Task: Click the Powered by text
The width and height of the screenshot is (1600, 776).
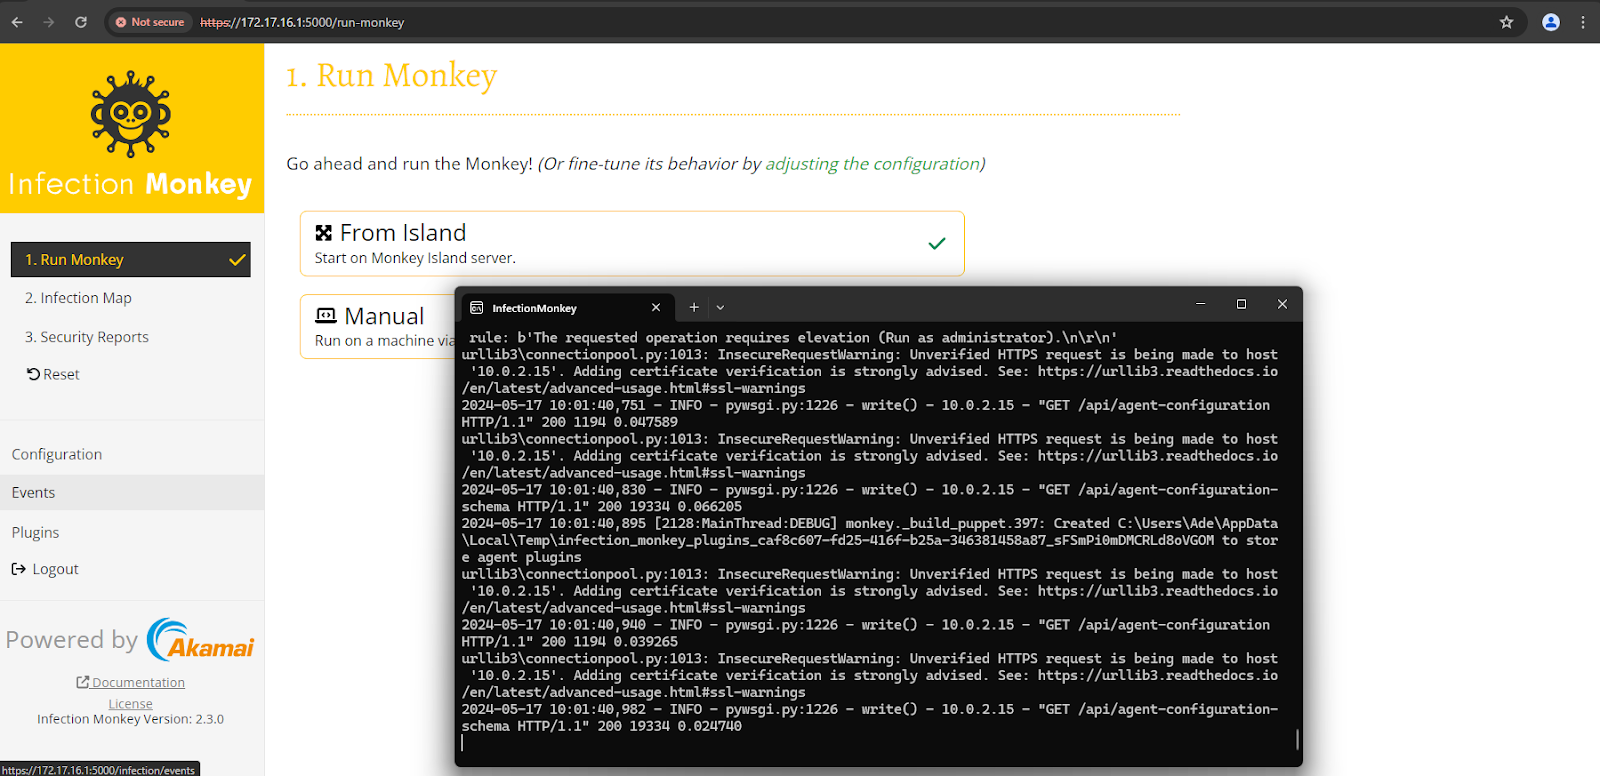Action: click(71, 640)
